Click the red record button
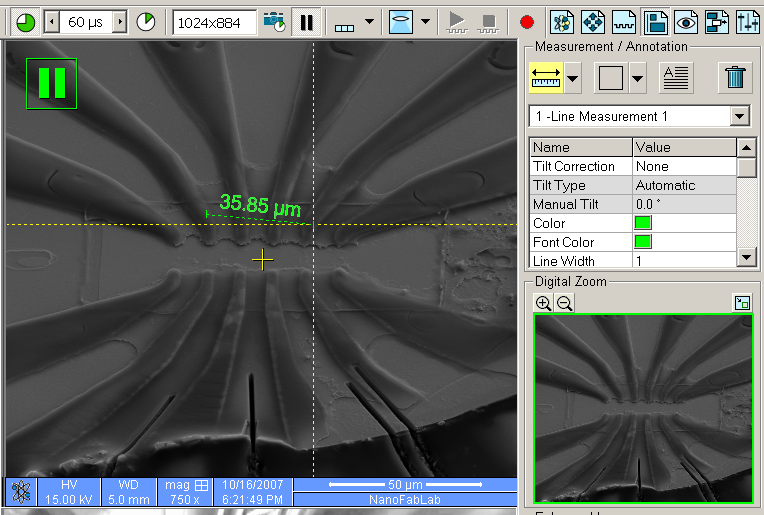764x515 pixels. [x=527, y=21]
